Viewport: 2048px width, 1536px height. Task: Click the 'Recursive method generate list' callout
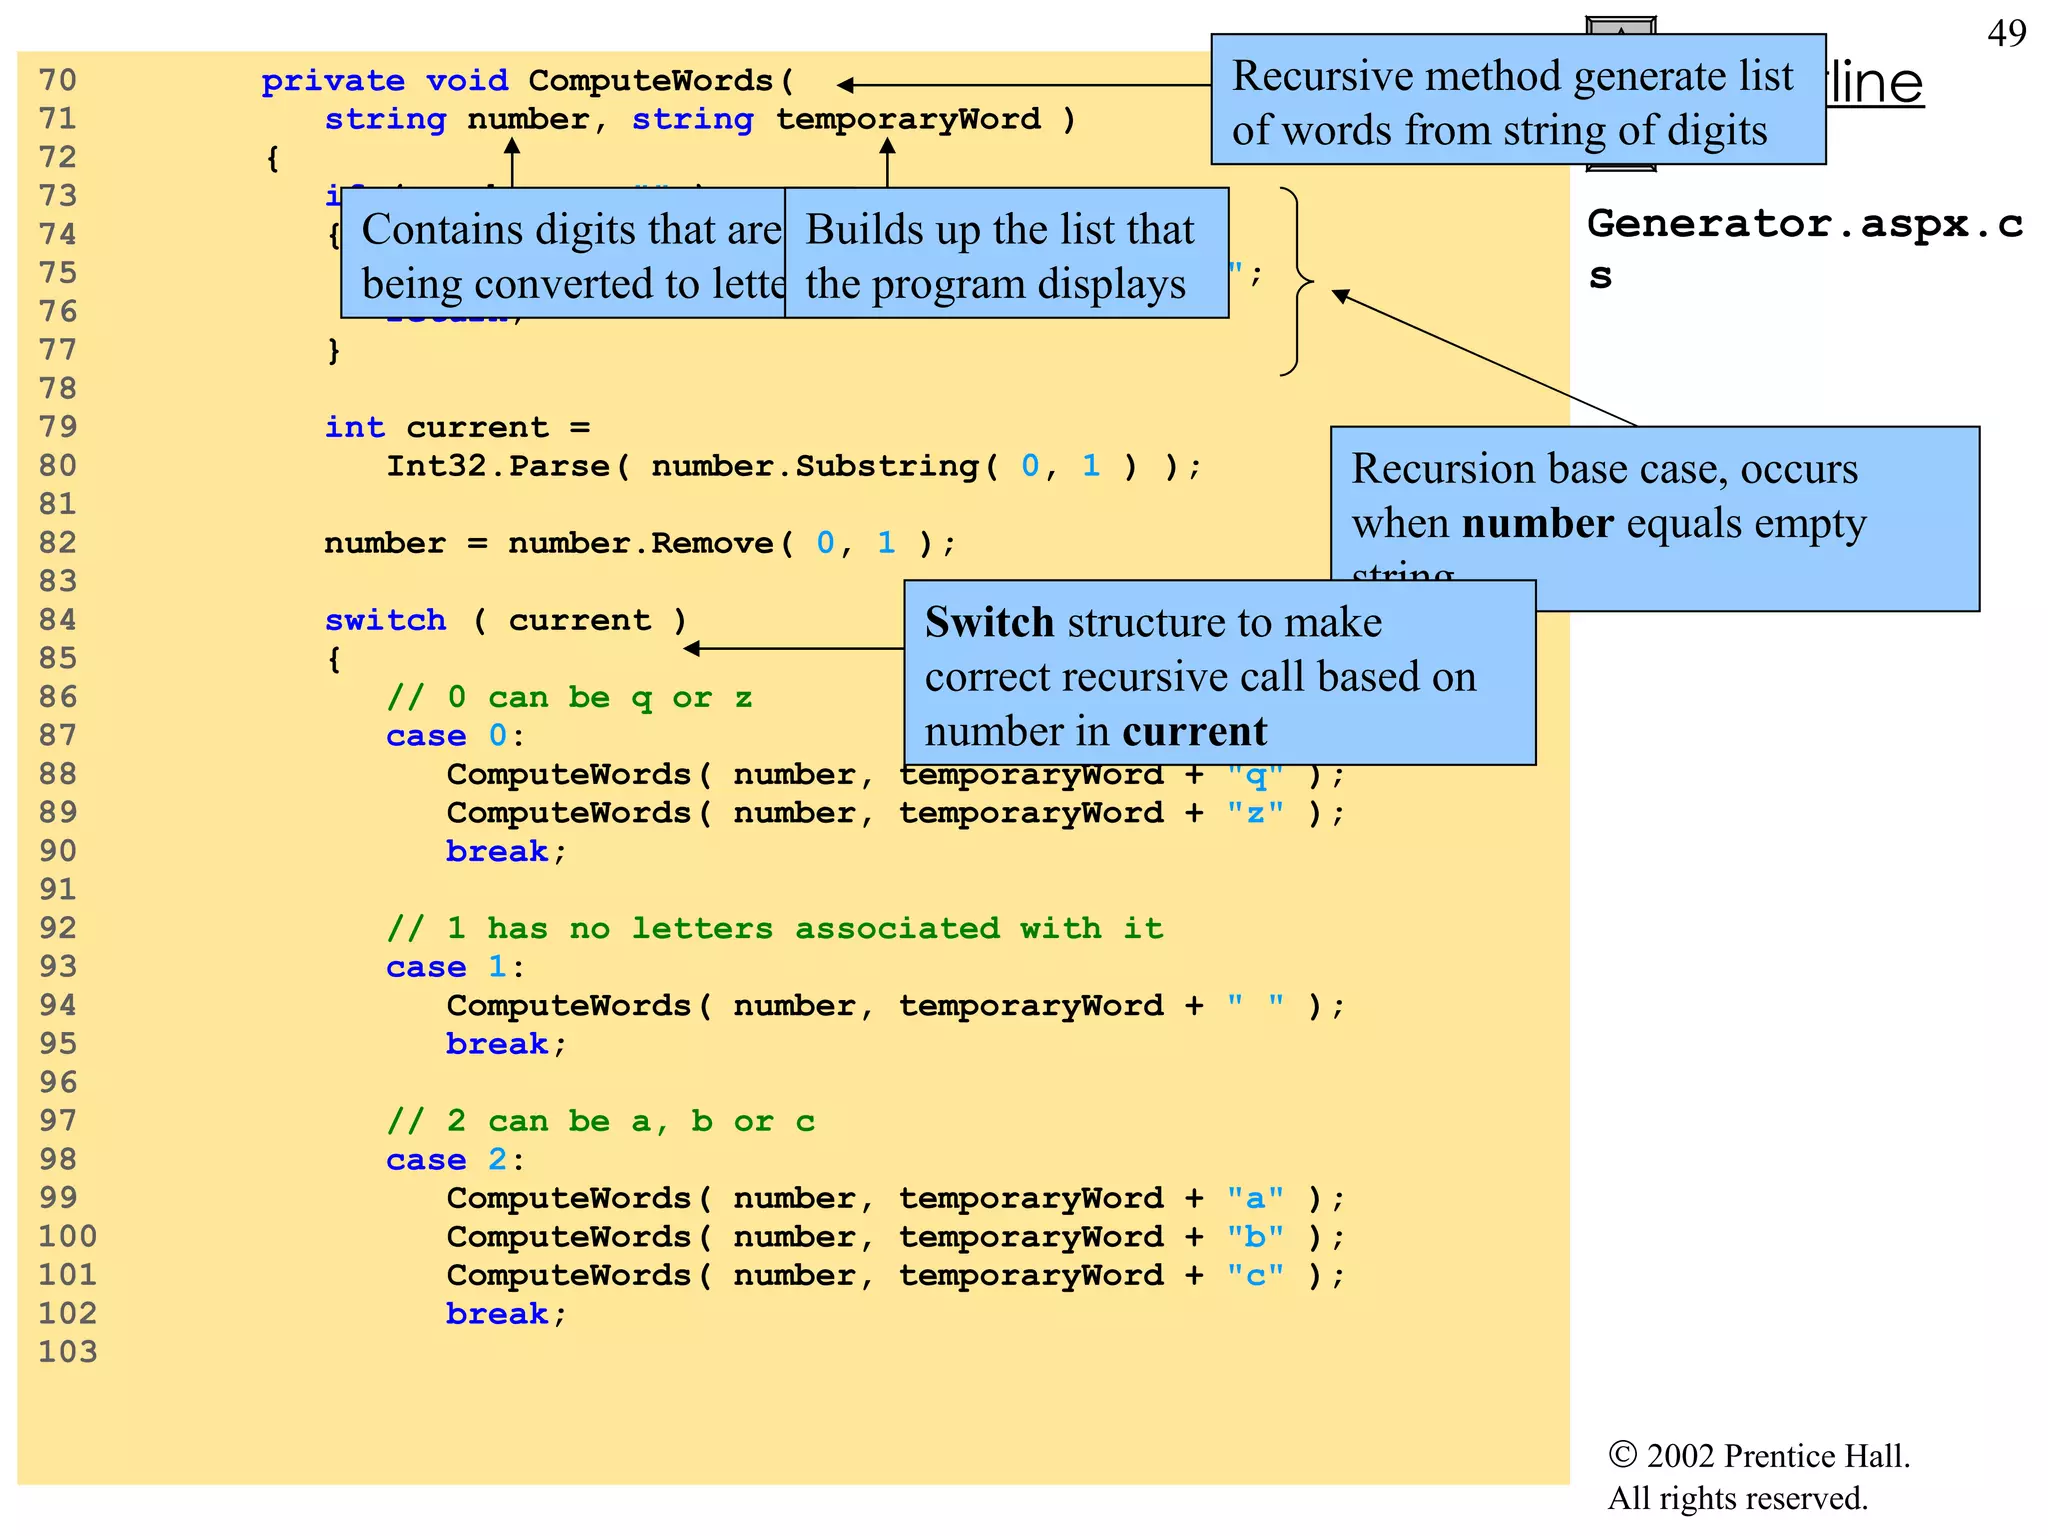[1517, 100]
